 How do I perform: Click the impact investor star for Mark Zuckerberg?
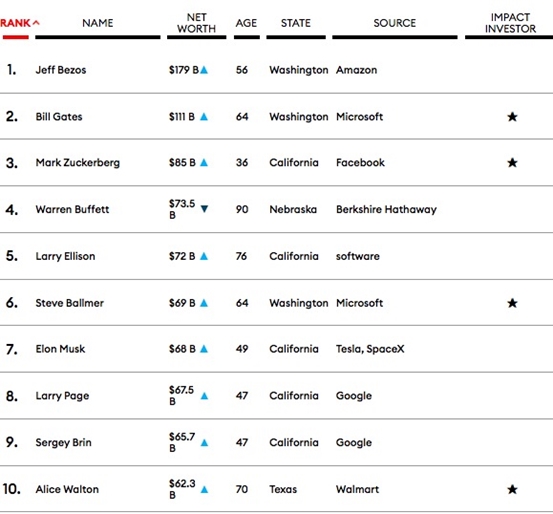512,162
